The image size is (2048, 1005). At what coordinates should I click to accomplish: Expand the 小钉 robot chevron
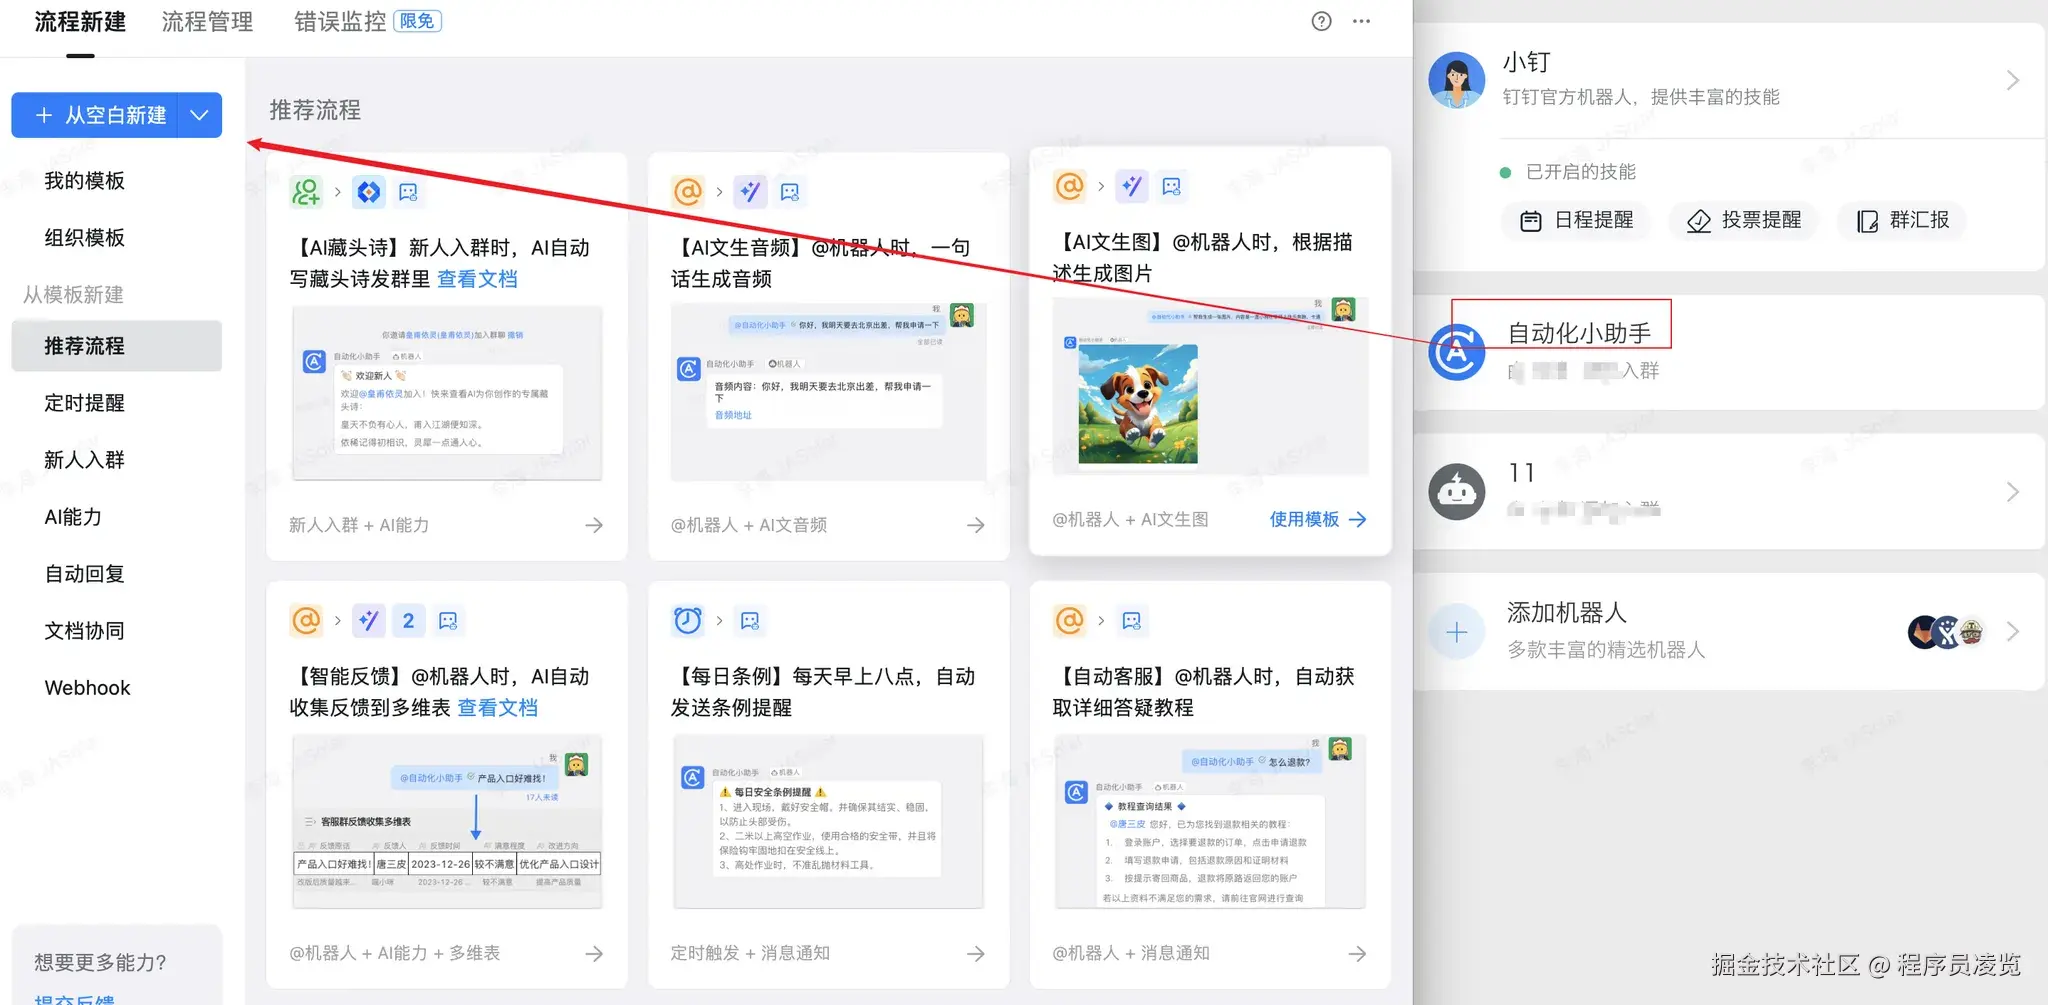pyautogui.click(x=2012, y=80)
